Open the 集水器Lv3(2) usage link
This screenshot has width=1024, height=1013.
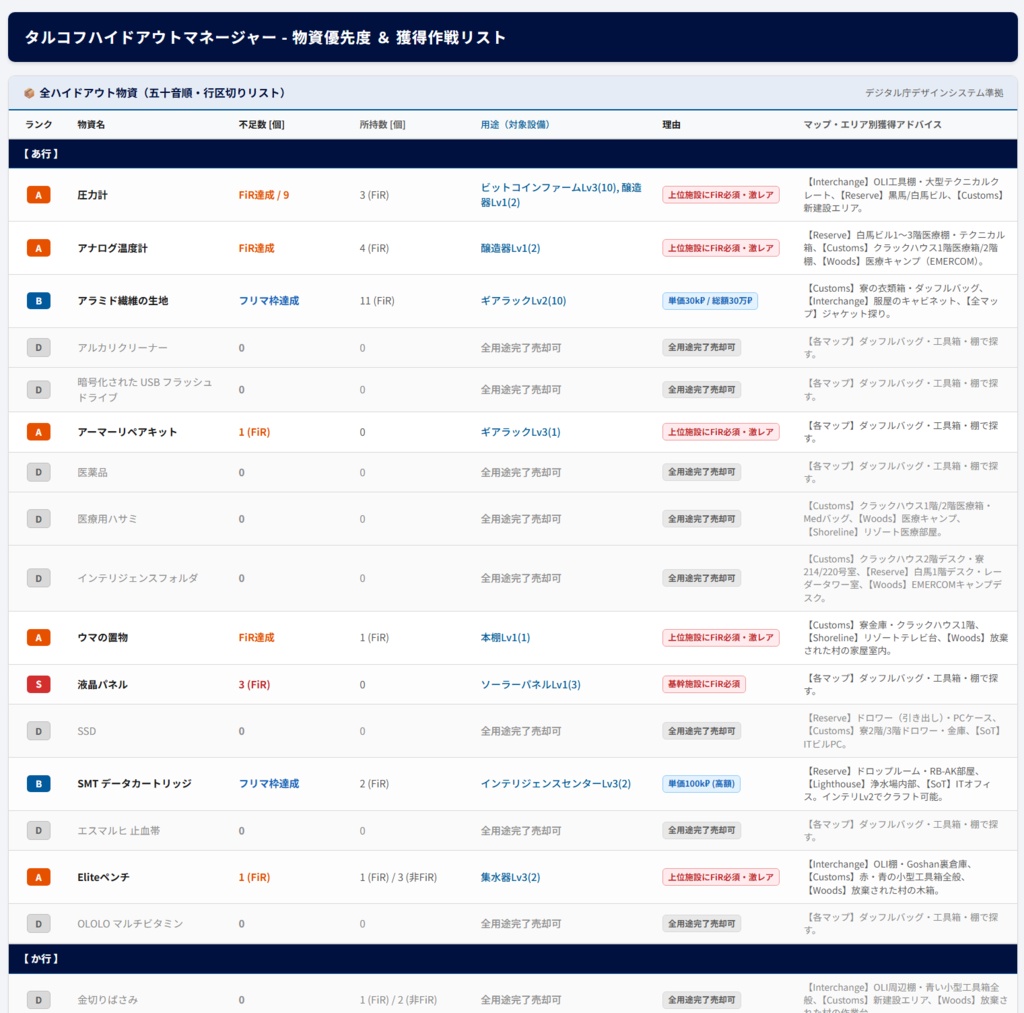point(510,877)
